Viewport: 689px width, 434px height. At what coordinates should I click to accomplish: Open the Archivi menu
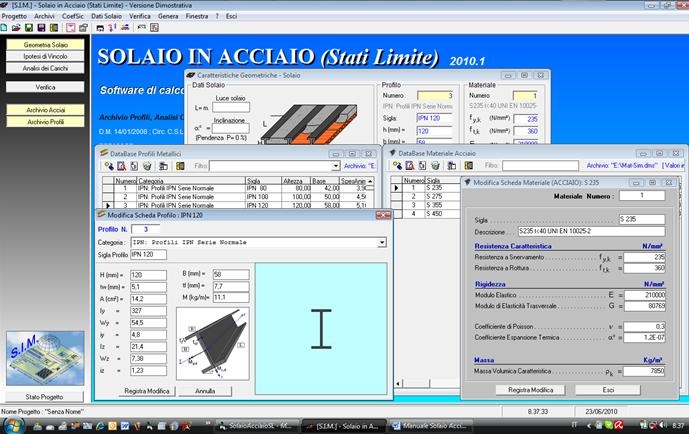tap(44, 16)
